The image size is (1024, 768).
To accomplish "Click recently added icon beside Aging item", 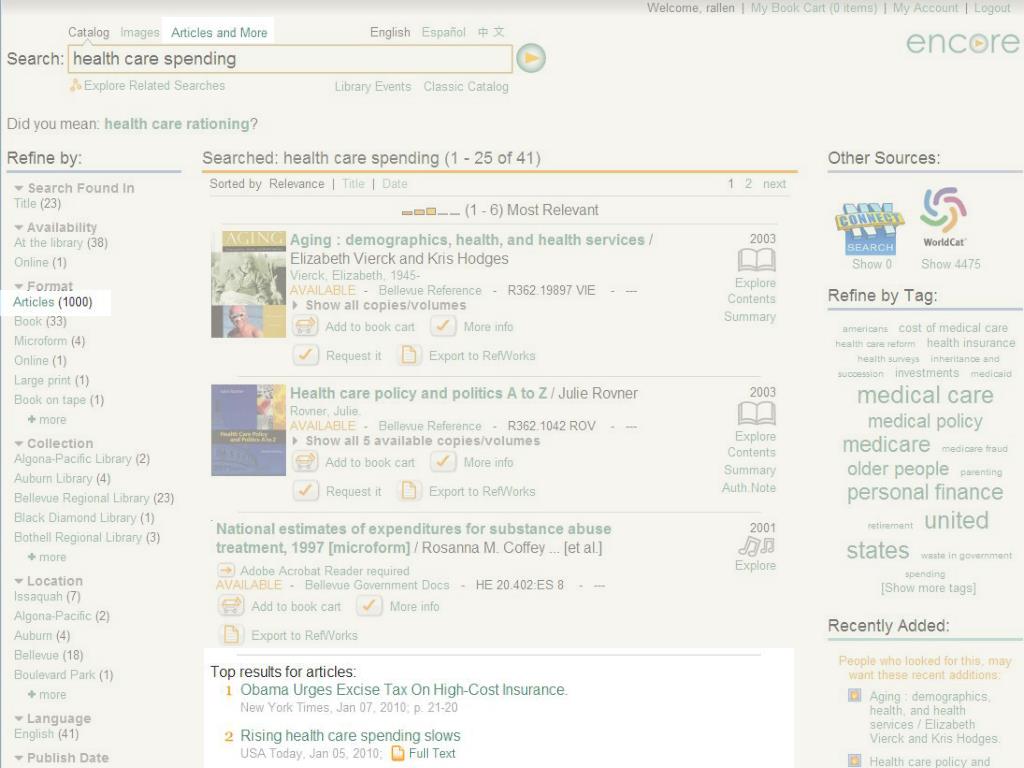I will coord(854,695).
